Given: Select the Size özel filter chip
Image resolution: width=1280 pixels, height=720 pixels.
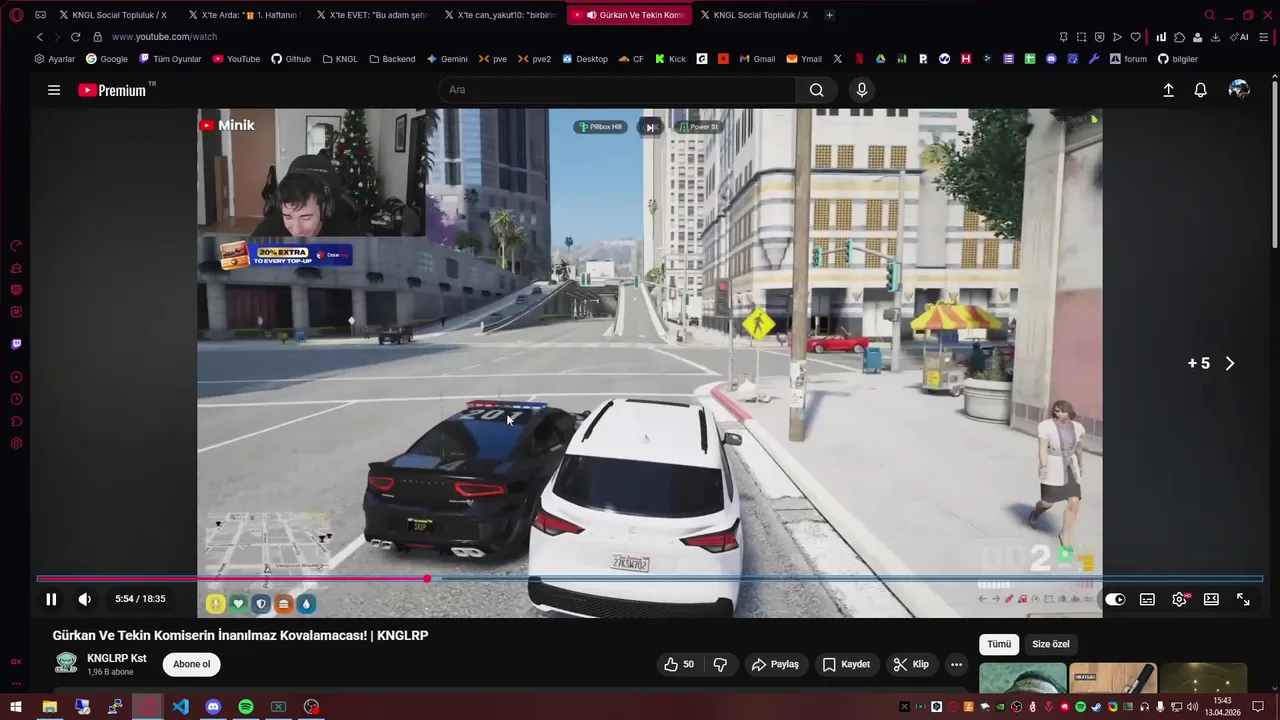Looking at the screenshot, I should [x=1050, y=644].
